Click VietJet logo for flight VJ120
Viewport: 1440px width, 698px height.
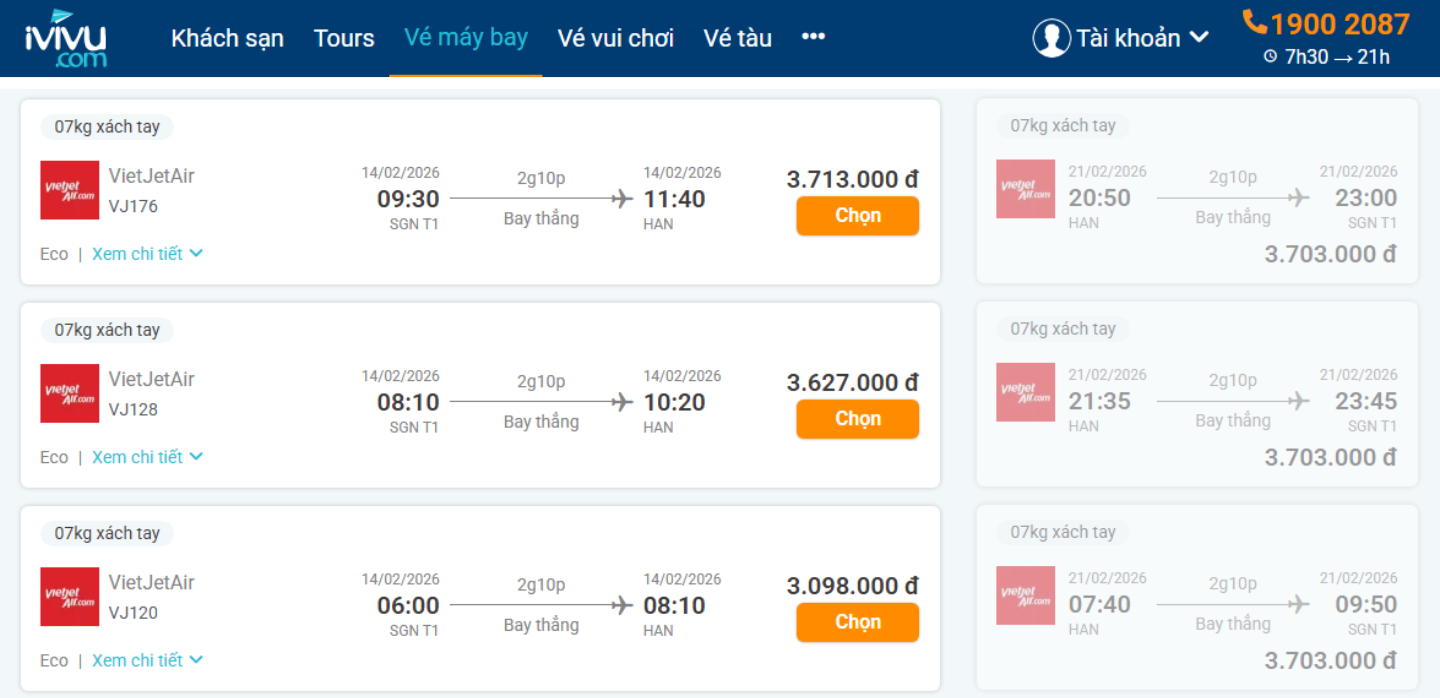(x=69, y=596)
